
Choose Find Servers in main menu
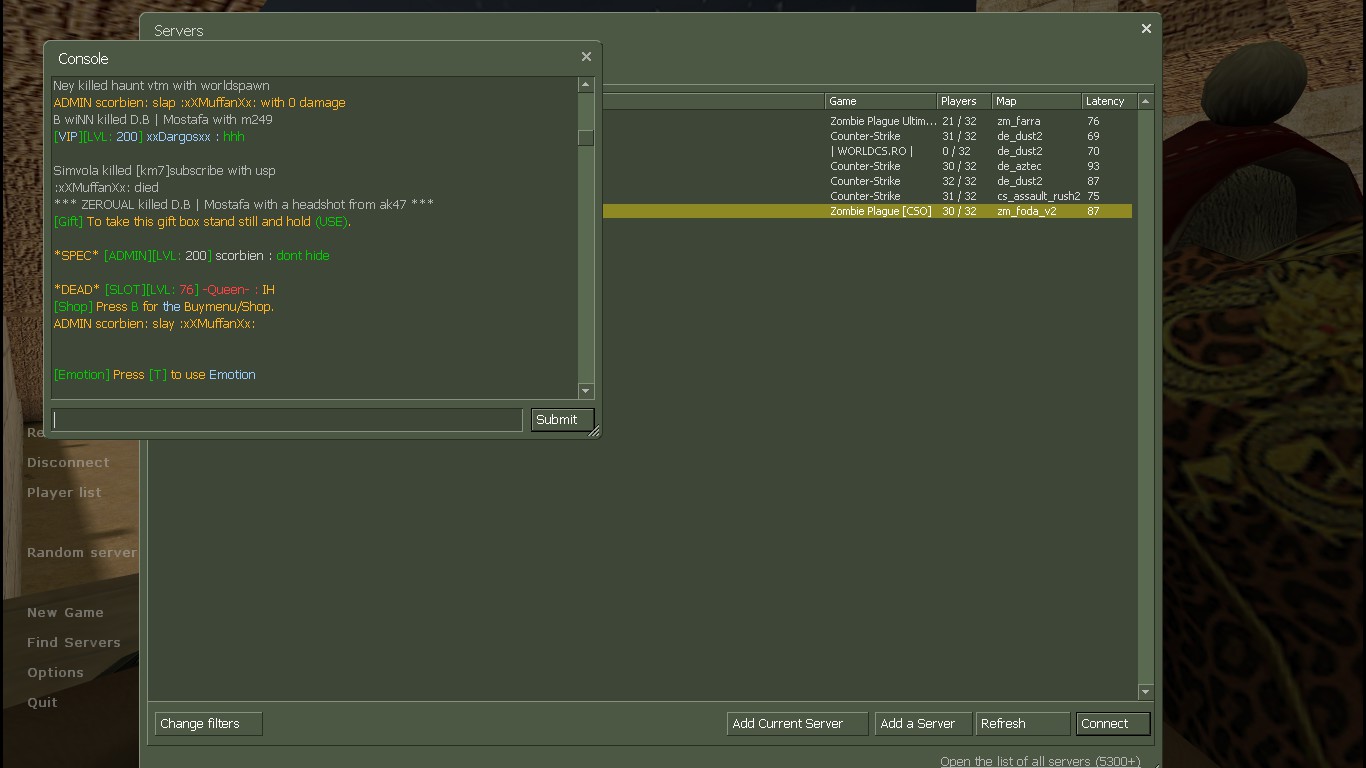pos(73,642)
